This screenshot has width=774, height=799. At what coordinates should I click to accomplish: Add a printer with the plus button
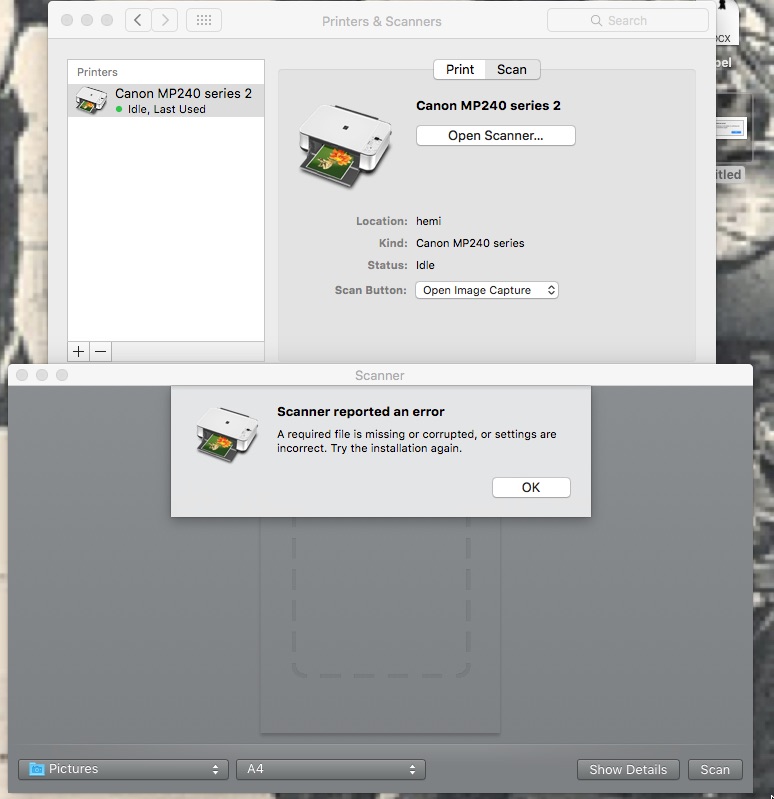point(78,352)
